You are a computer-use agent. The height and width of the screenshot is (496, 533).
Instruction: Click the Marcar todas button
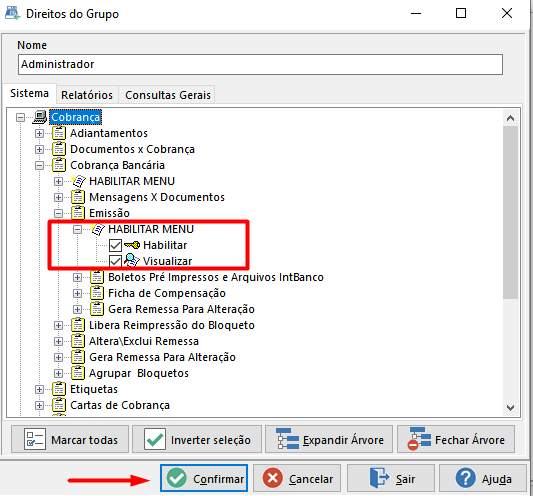tap(70, 439)
